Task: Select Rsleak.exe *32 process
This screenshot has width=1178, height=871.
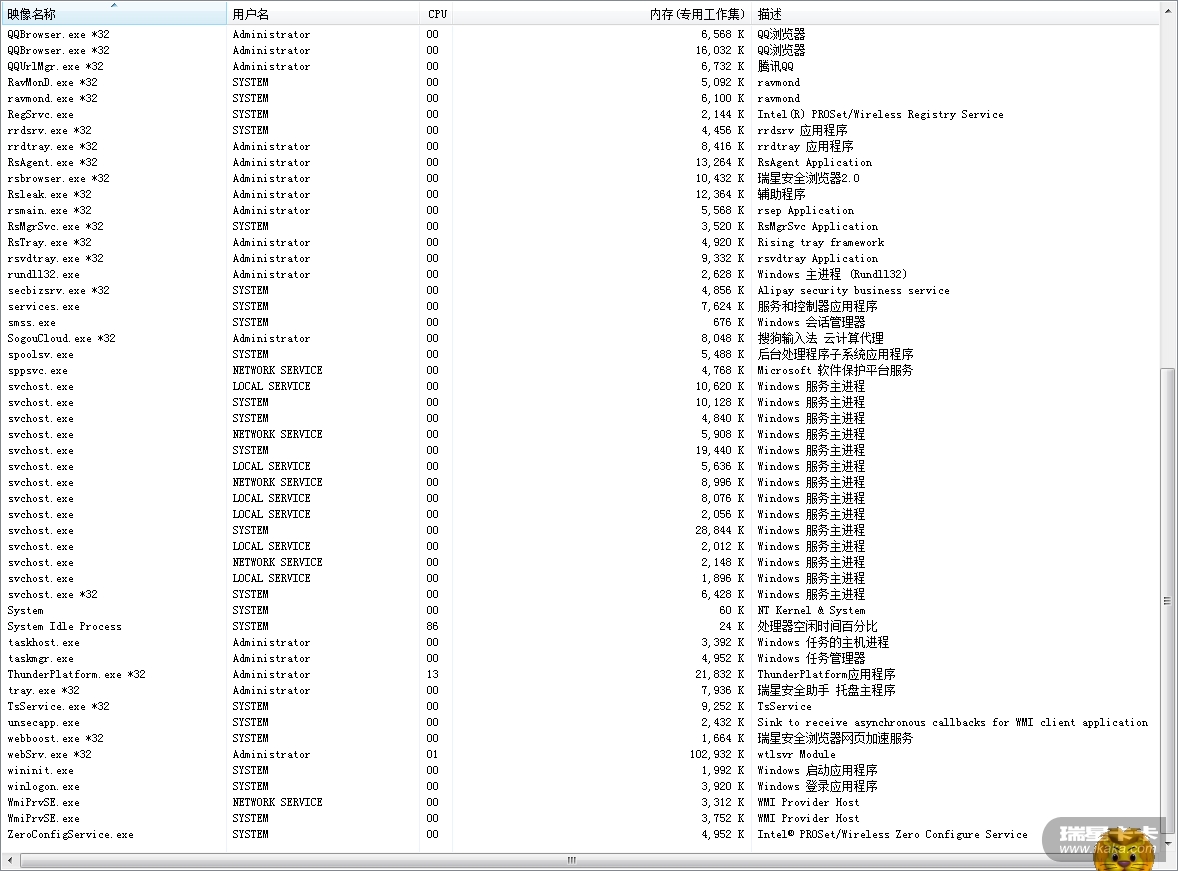Action: click(x=579, y=195)
